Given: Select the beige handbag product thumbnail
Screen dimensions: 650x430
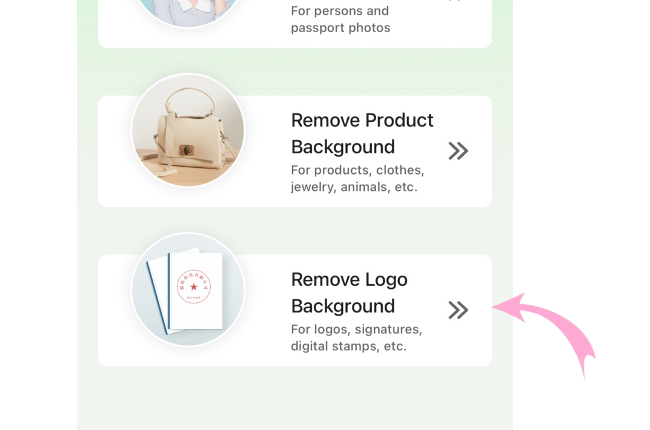Looking at the screenshot, I should click(x=188, y=130).
